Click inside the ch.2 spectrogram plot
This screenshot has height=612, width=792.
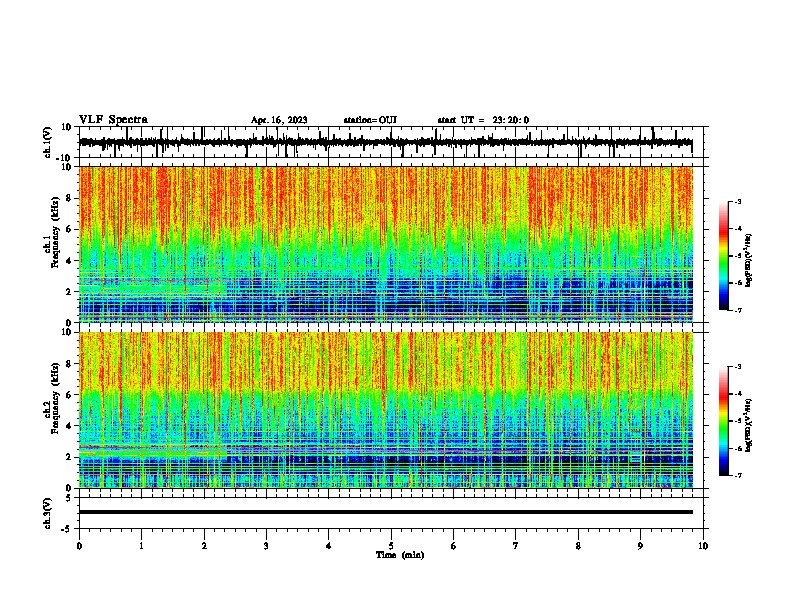click(x=386, y=410)
